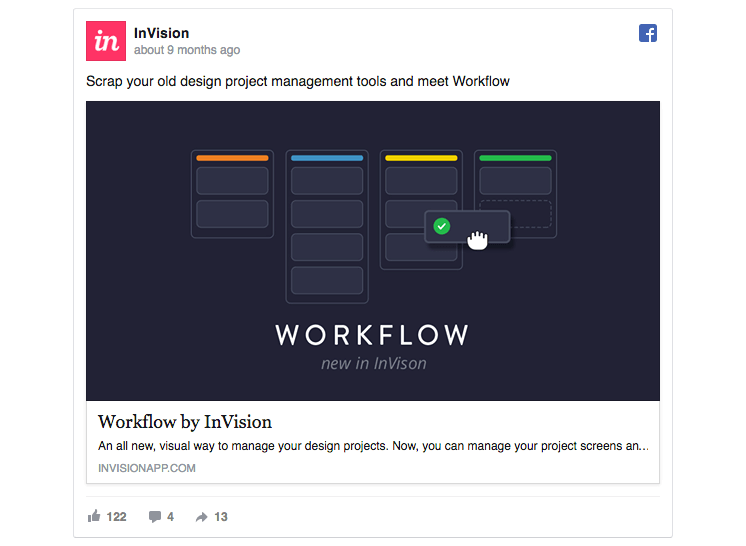Click the thumbs-up like icon

(94, 516)
